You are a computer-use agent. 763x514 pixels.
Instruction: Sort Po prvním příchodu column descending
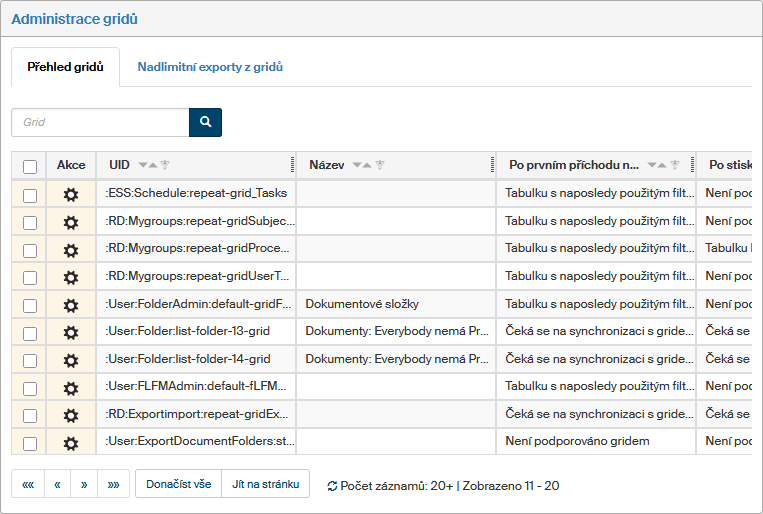(x=652, y=165)
